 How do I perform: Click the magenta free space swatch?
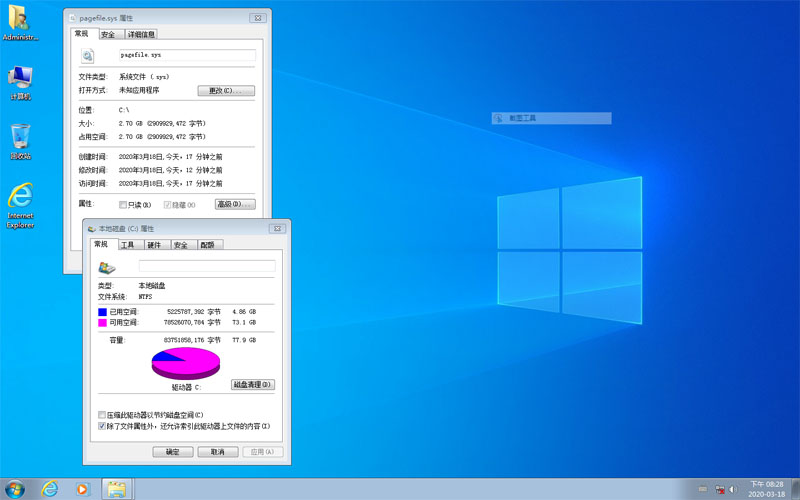103,323
